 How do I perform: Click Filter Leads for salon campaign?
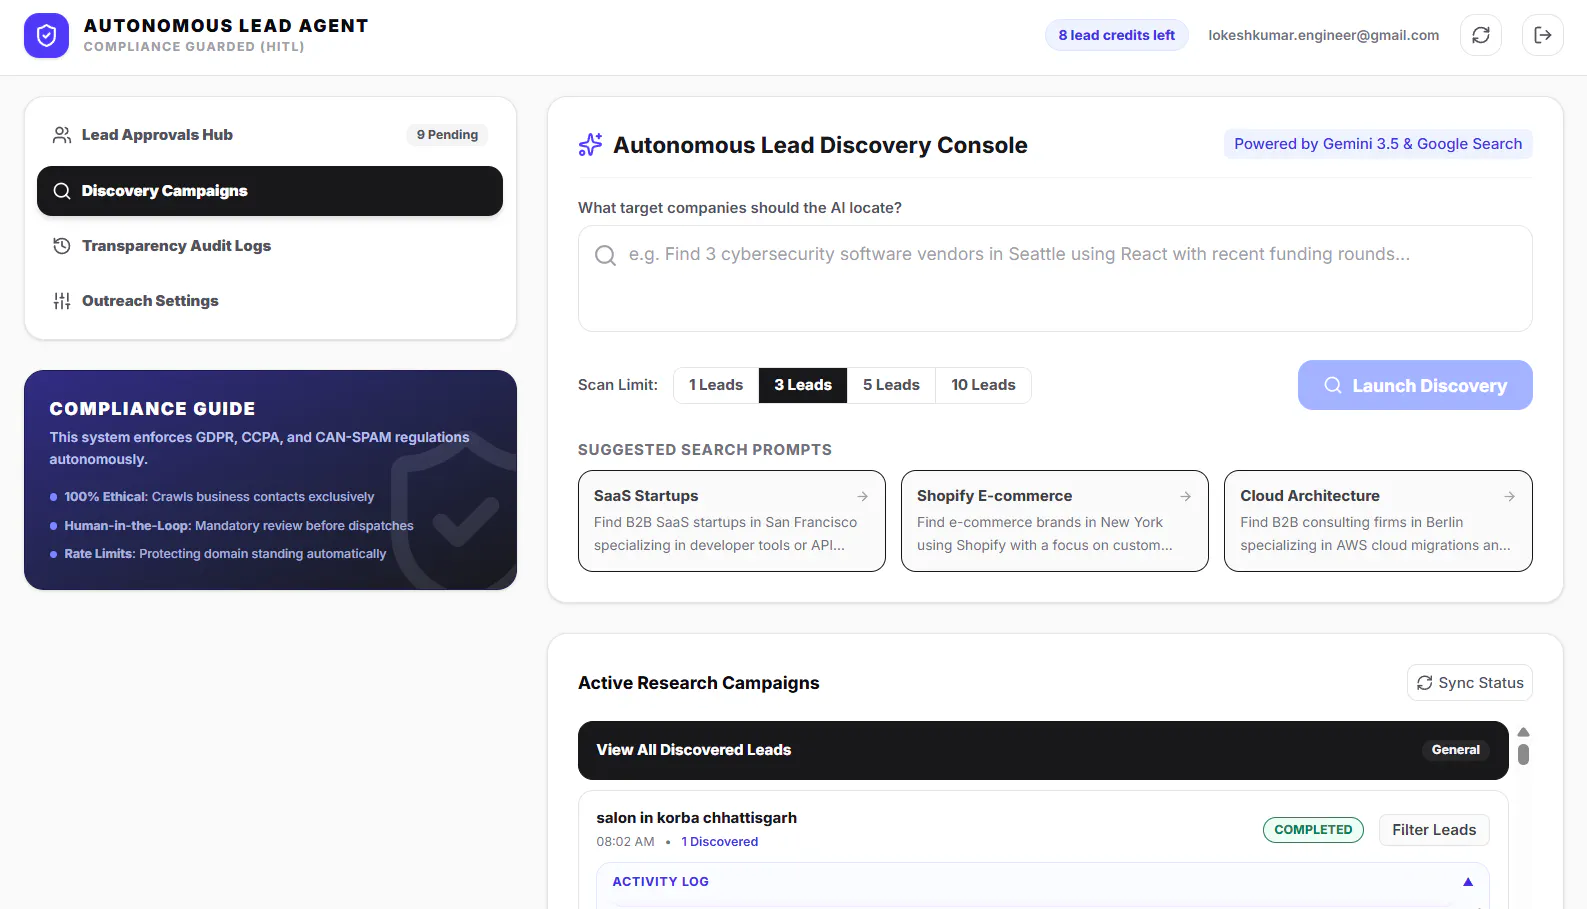1434,830
